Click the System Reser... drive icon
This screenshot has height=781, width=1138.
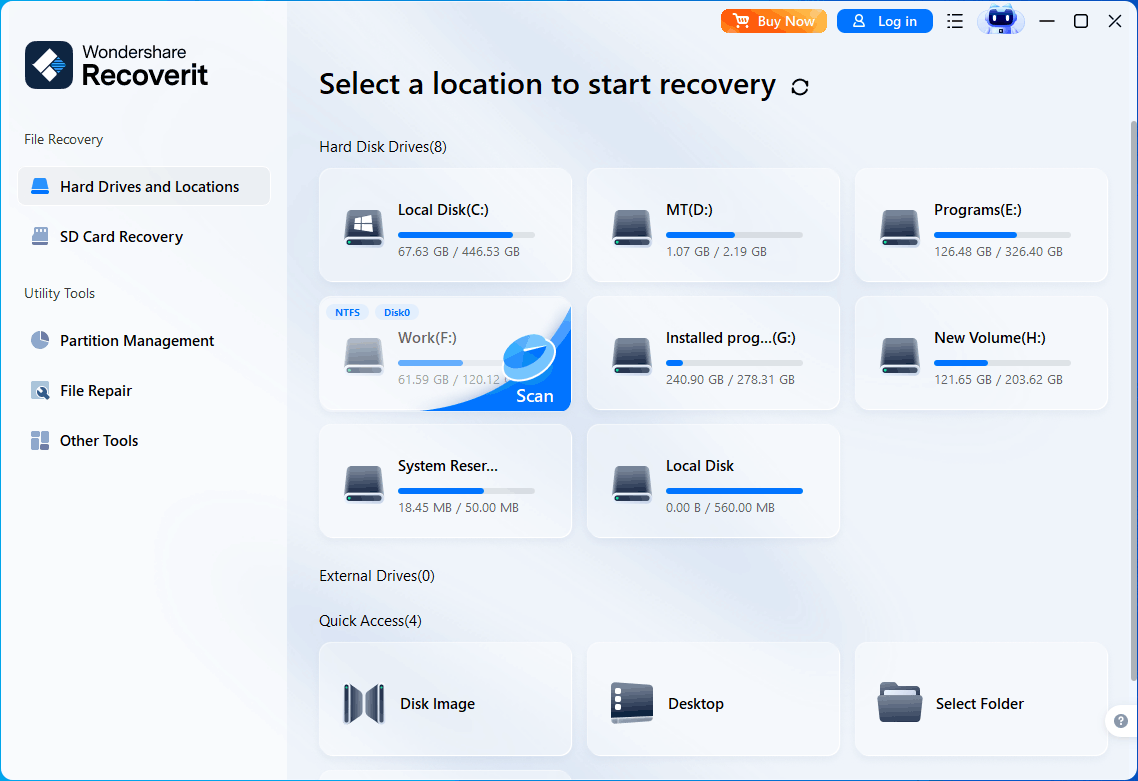[x=364, y=483]
